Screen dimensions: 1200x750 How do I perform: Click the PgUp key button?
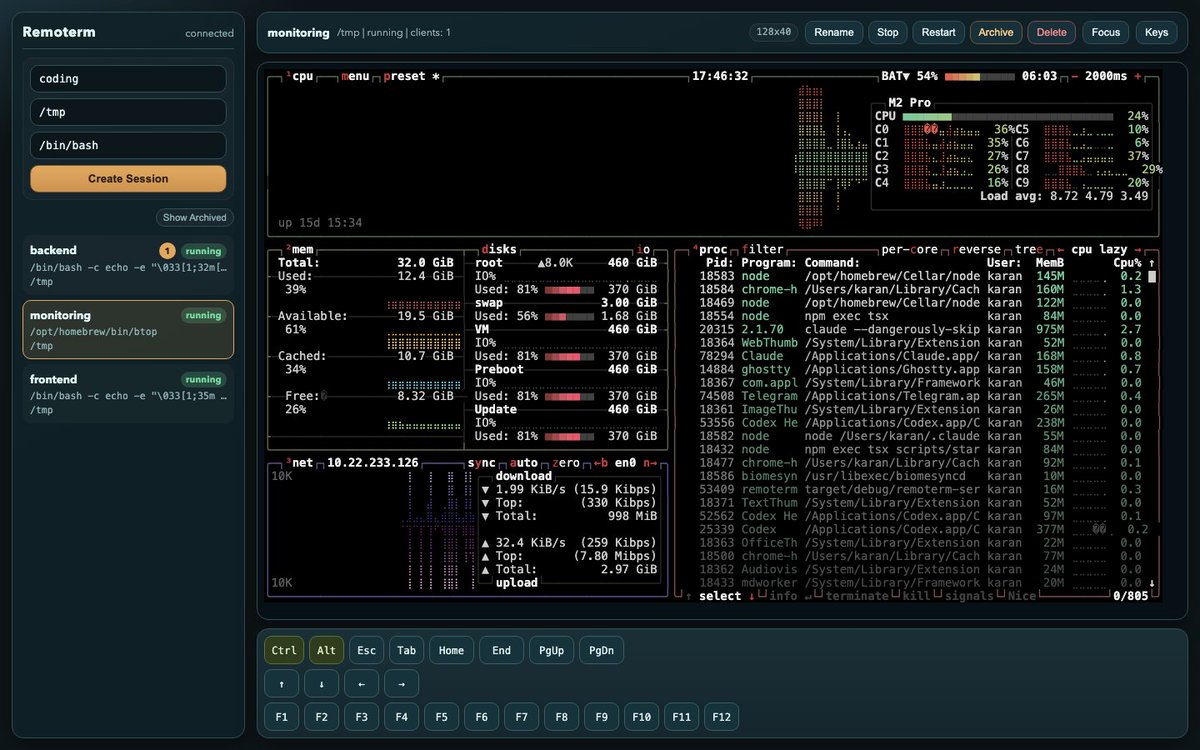tap(551, 650)
